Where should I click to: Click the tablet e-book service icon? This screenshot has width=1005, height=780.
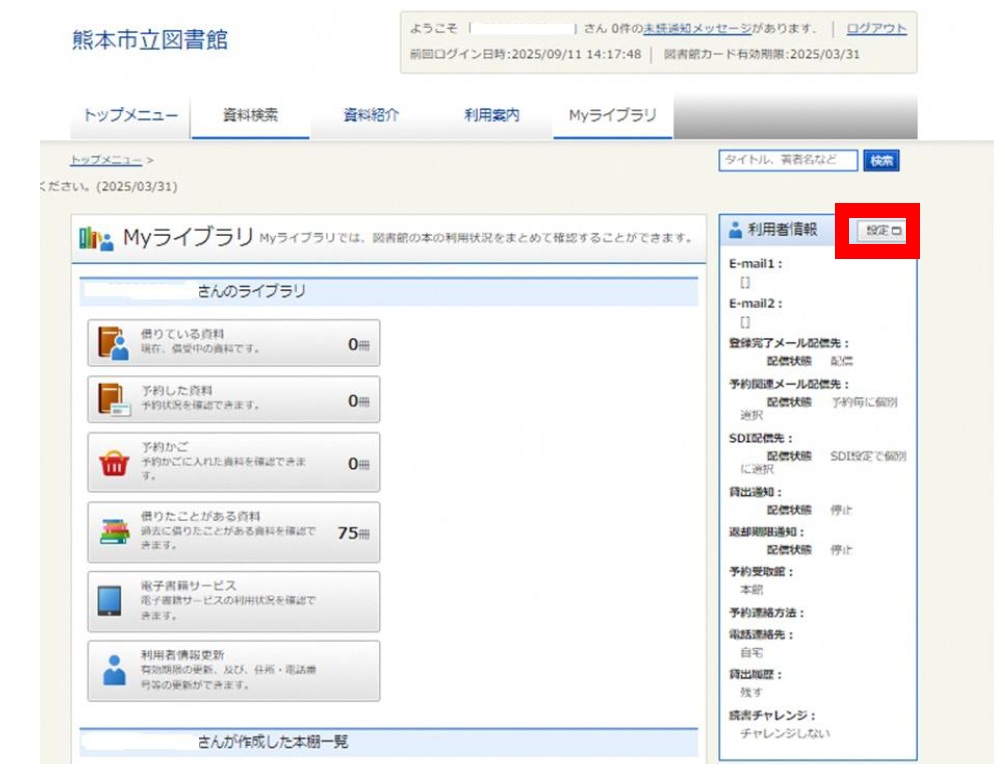pos(110,601)
